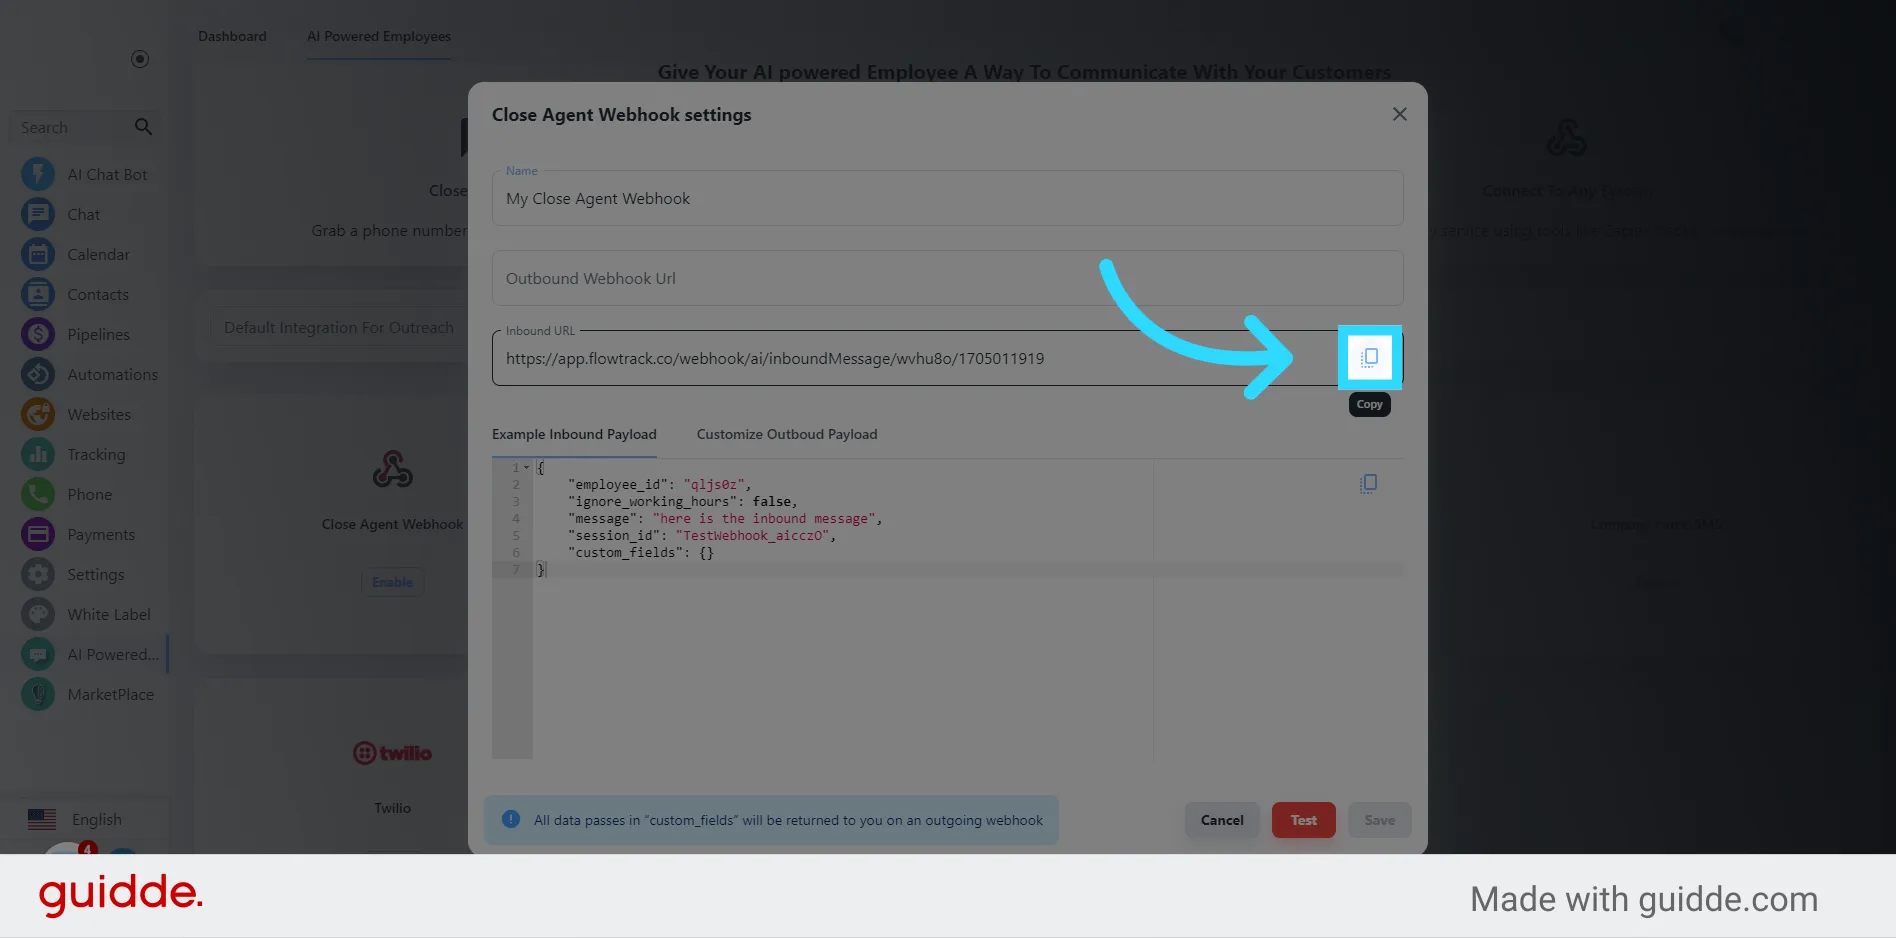The width and height of the screenshot is (1896, 938).
Task: Click the sidebar search magnifier icon
Action: coord(143,127)
